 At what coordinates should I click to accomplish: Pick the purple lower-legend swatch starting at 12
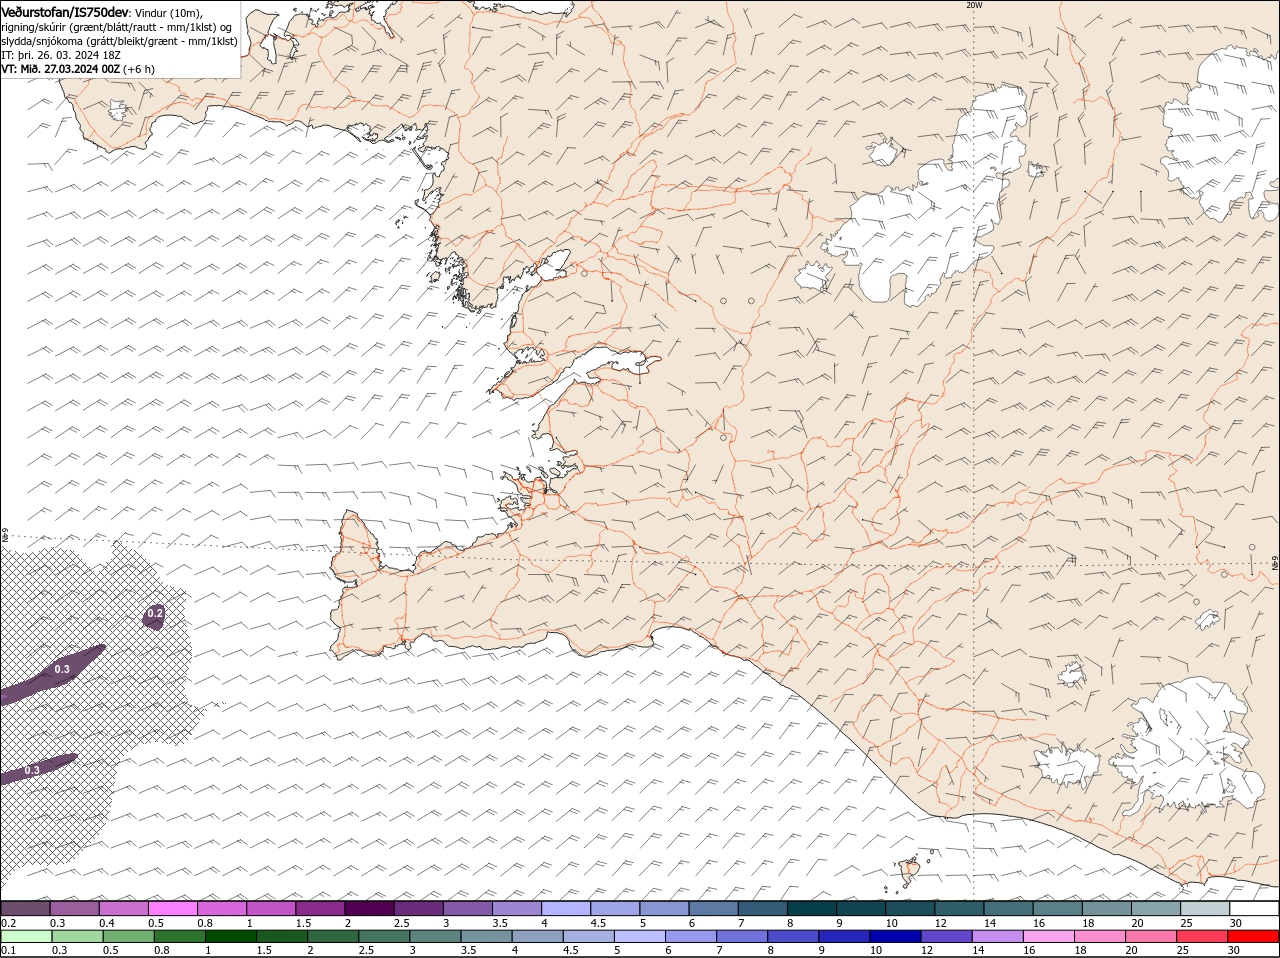point(946,937)
